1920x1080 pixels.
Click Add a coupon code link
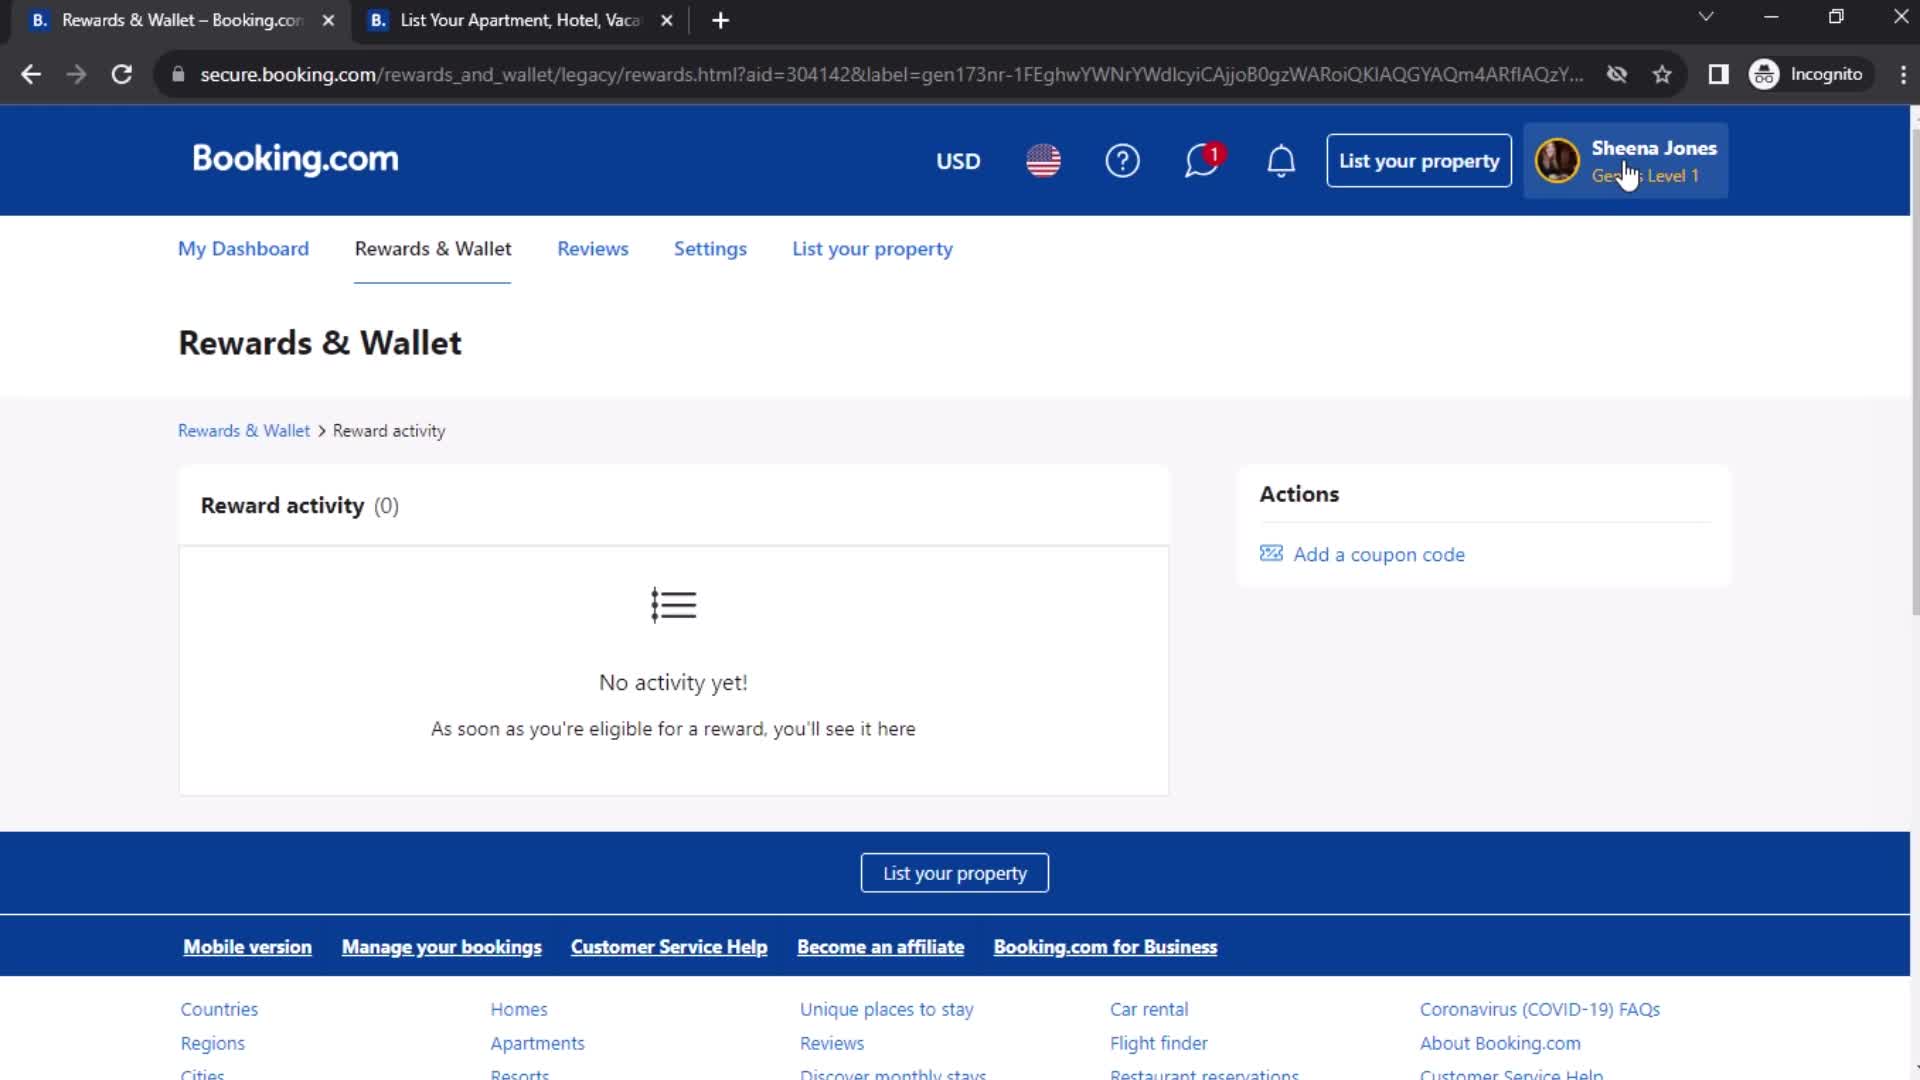1379,554
